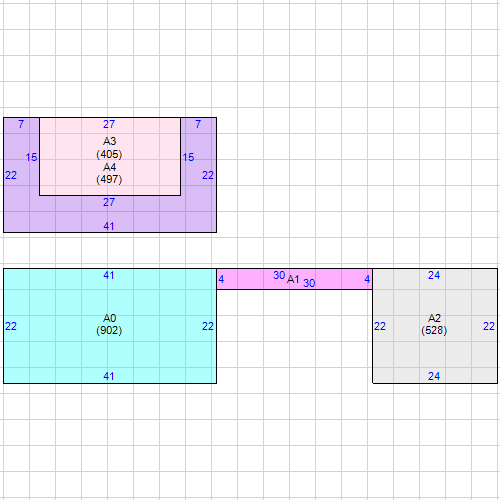
Task: Click the 22 dimension on purple area's left edge
Action: (x=11, y=175)
